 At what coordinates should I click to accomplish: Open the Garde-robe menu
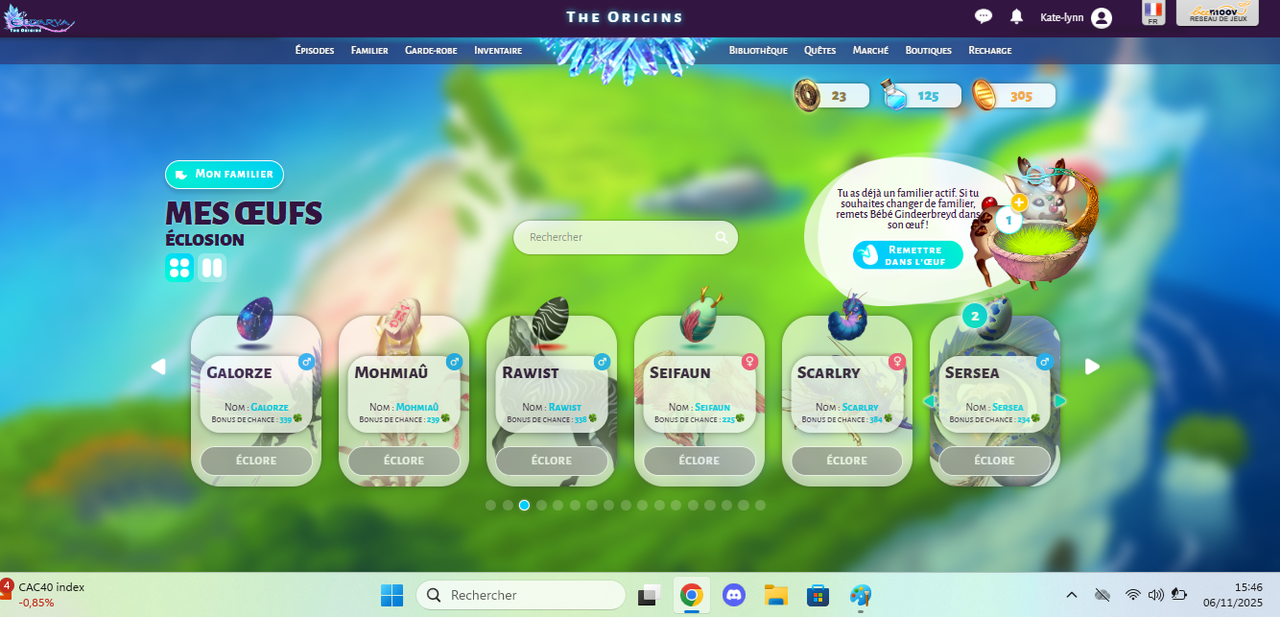tap(431, 50)
